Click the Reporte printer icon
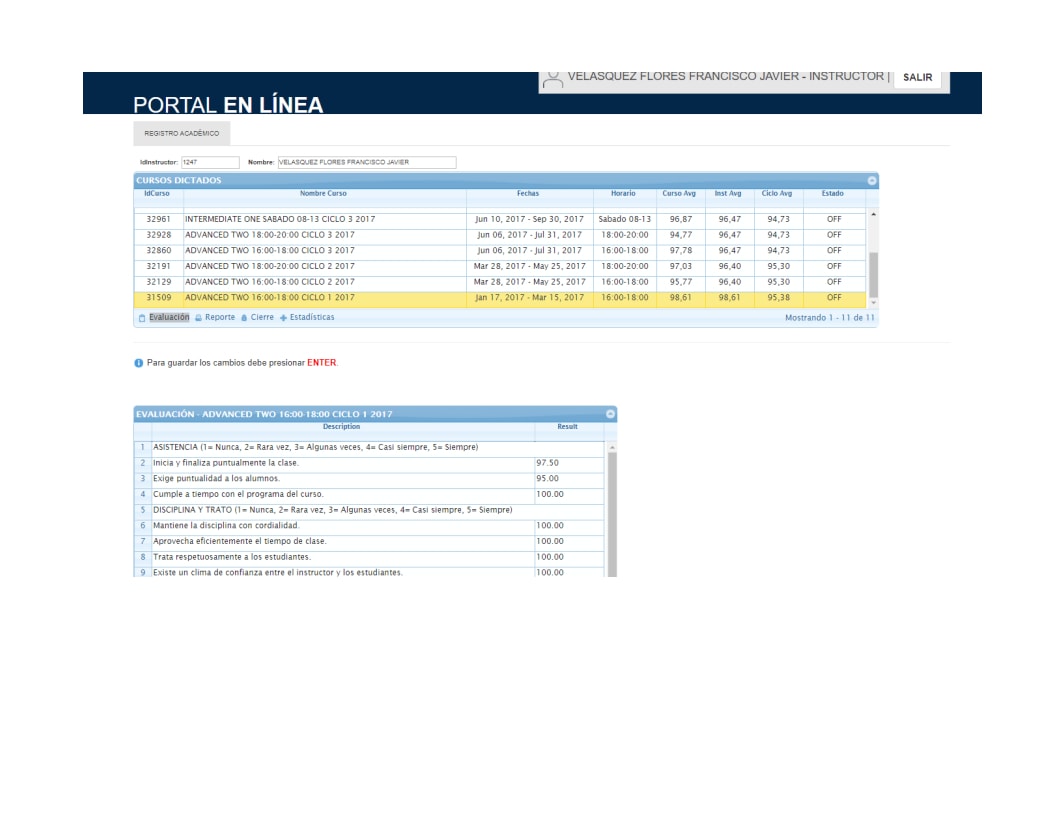 coord(198,318)
